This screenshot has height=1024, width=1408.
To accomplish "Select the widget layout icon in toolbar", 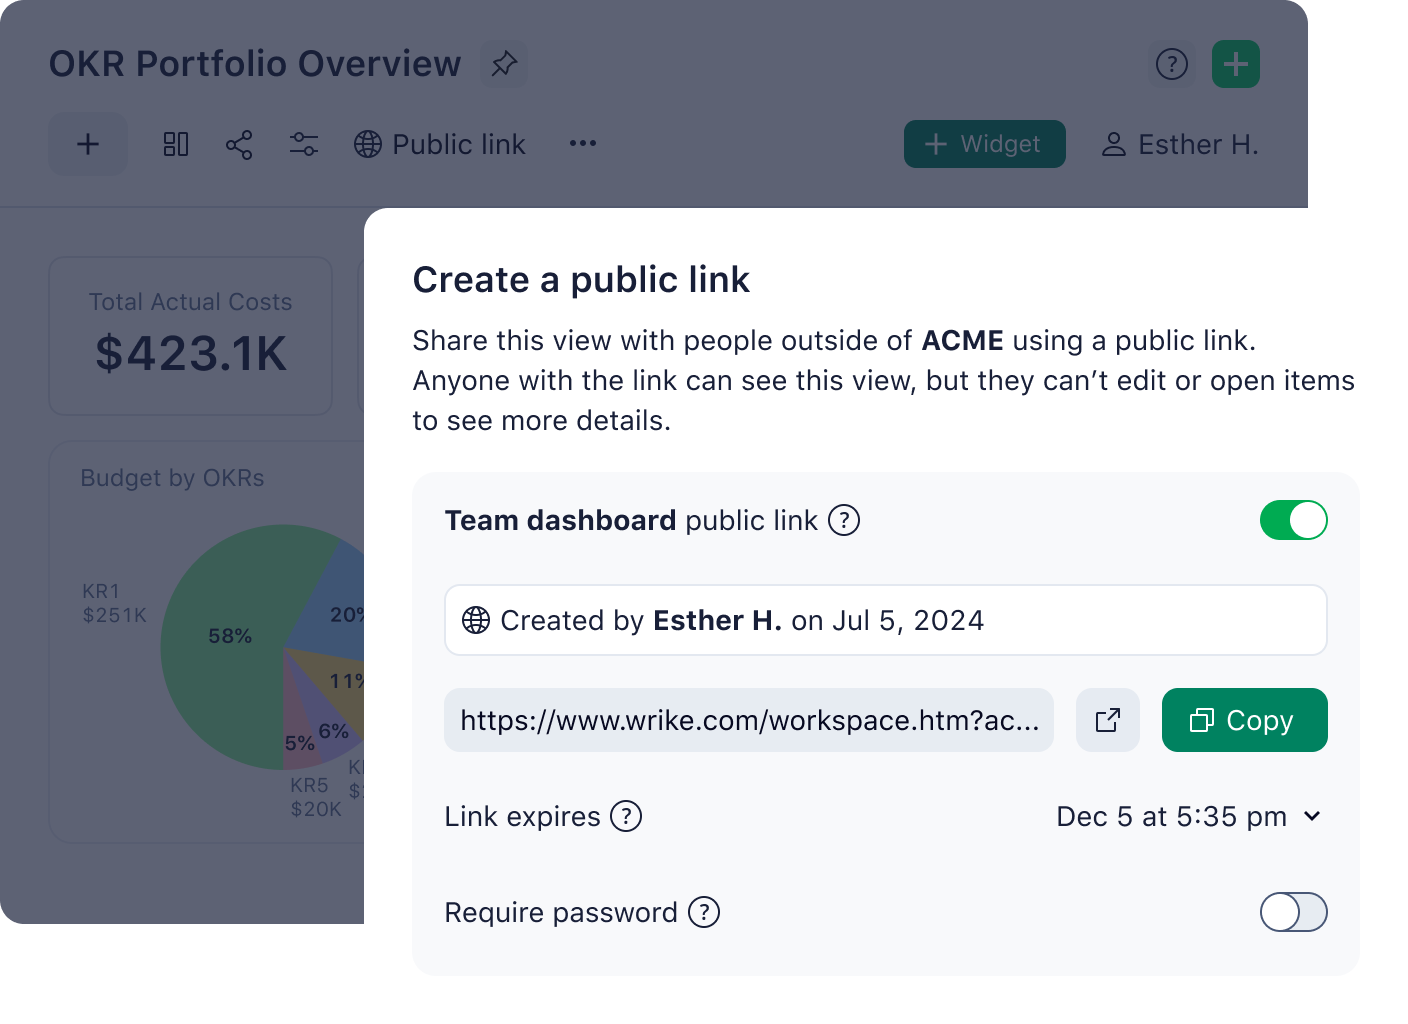I will 176,144.
